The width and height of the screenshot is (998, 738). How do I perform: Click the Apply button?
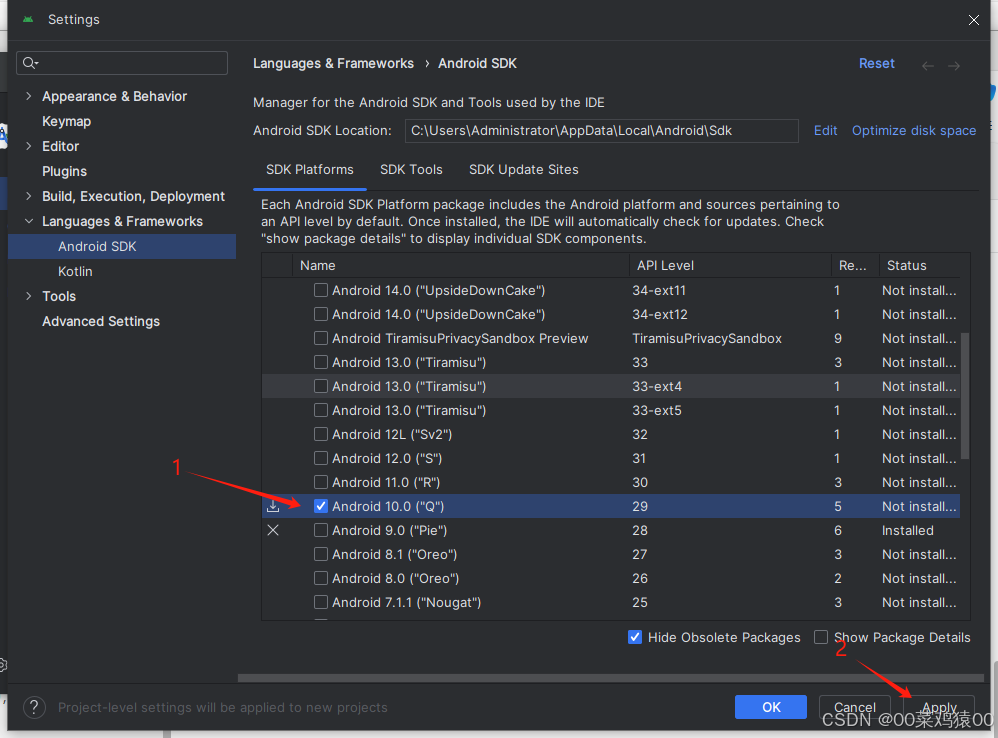coord(939,707)
